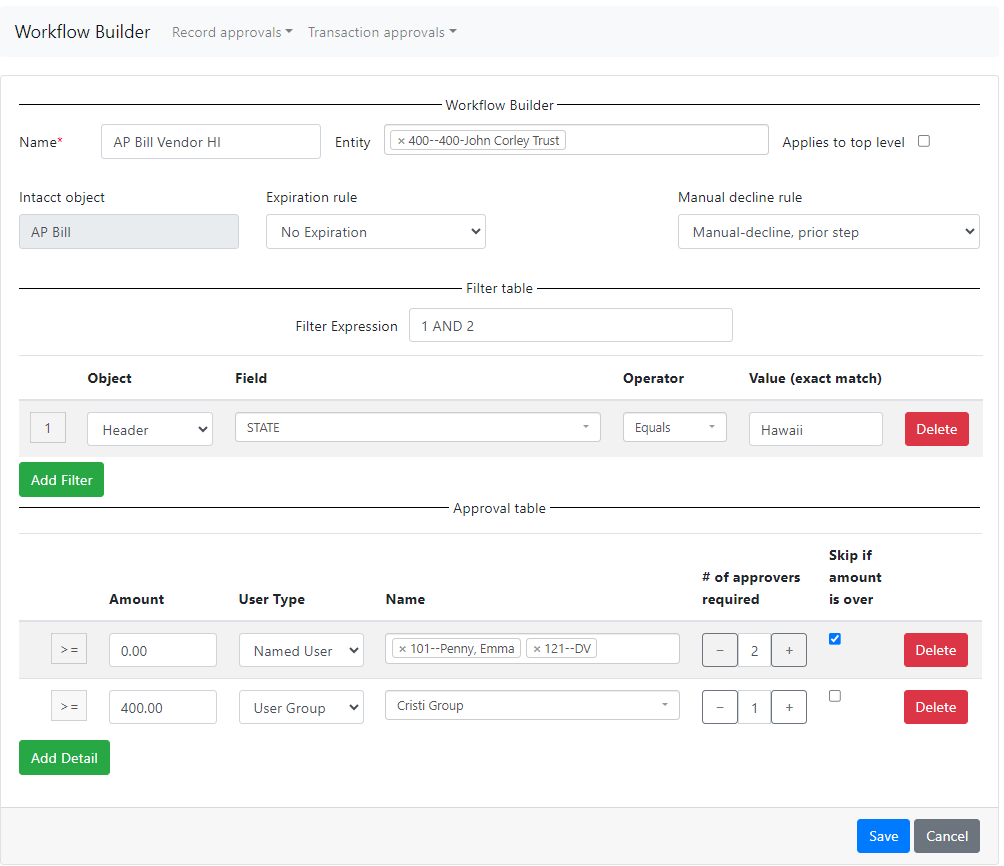Open the Transaction approvals menu
1004x866 pixels.
point(381,32)
